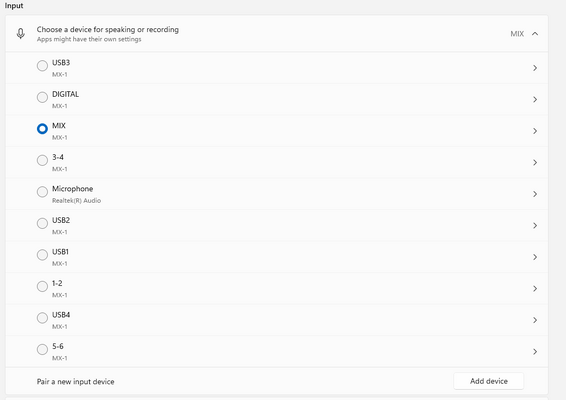The height and width of the screenshot is (400, 566).
Task: Open MIX device properties arrow
Action: pyautogui.click(x=535, y=131)
